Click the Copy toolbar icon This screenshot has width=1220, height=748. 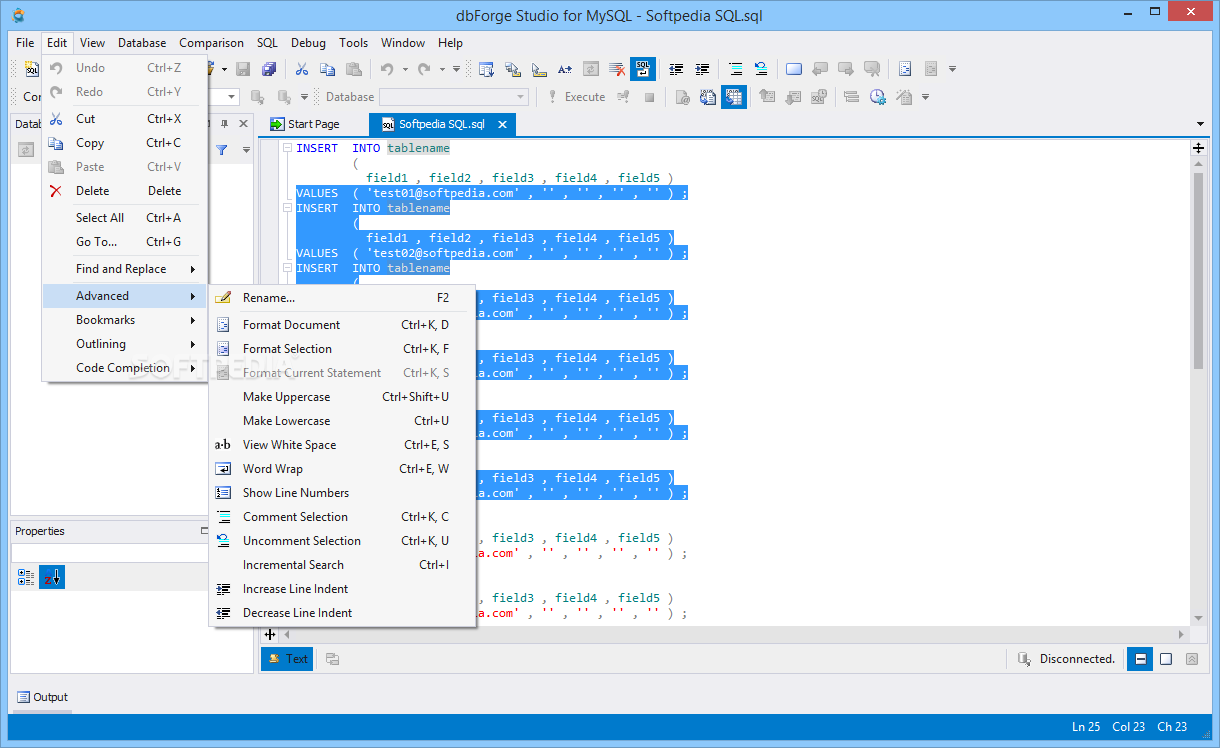pos(327,69)
